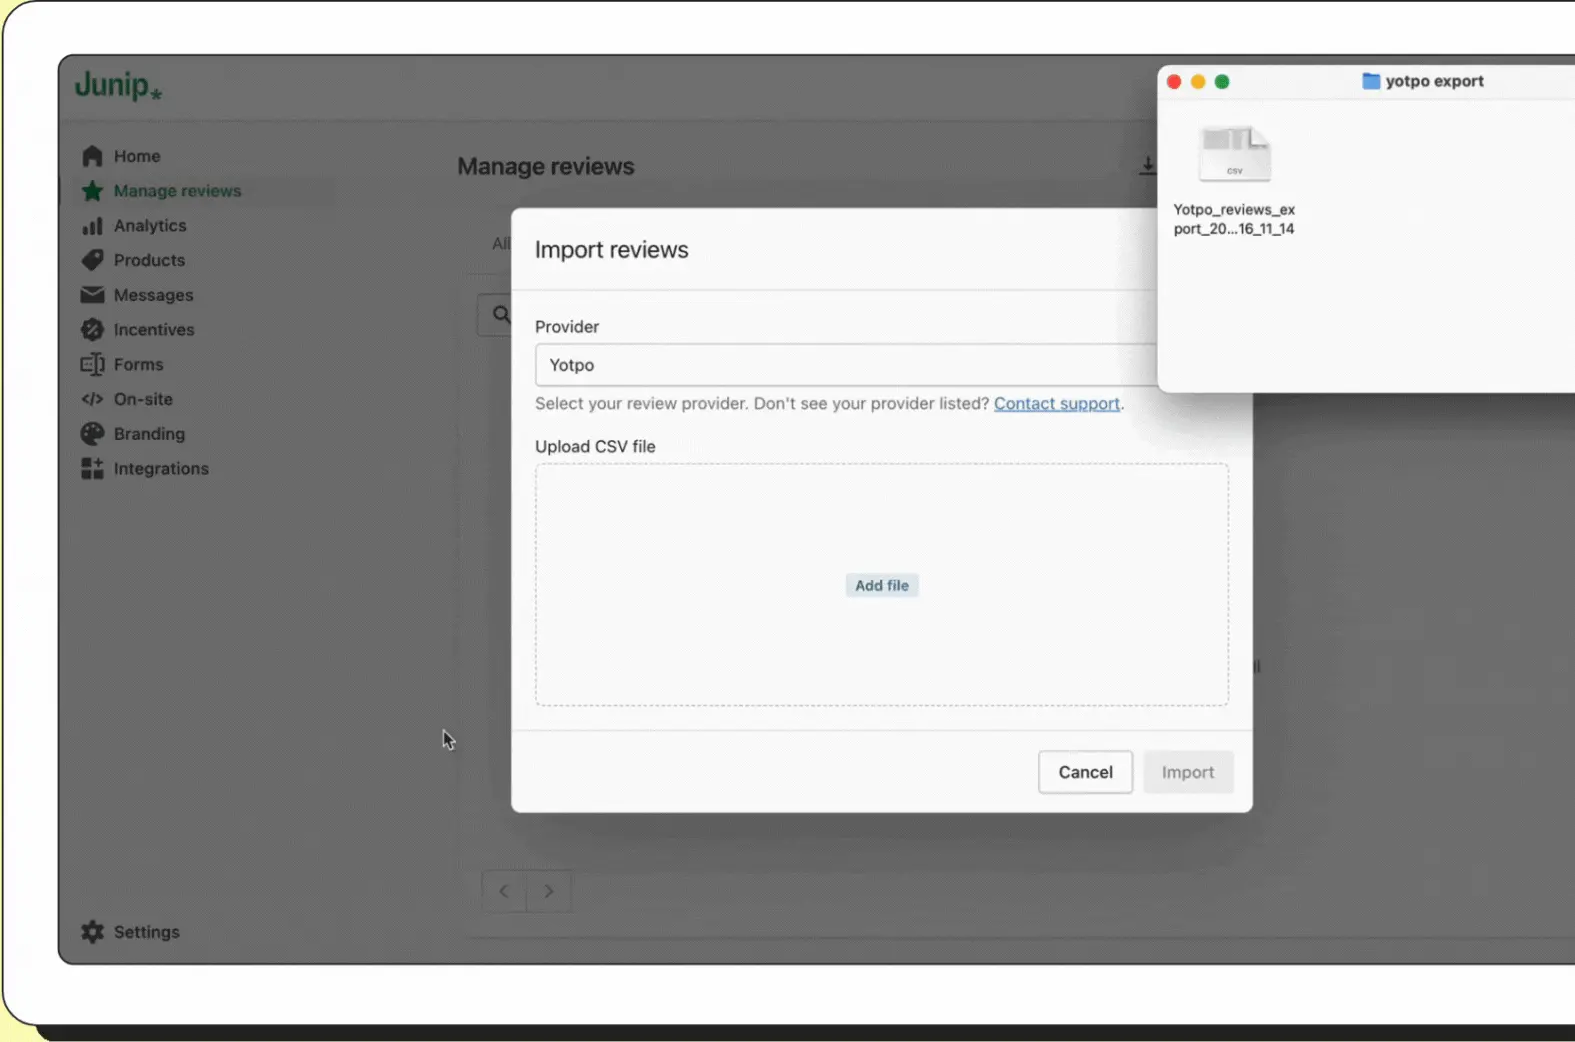Click the yotpo export window title
This screenshot has height=1042, width=1575.
[x=1434, y=81]
